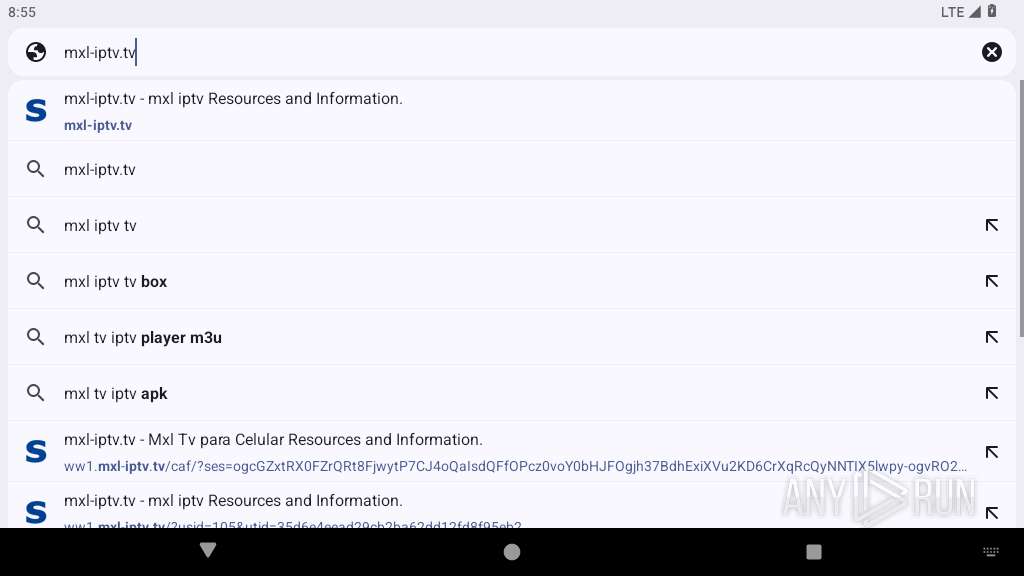Select suggestion 'mxl tv iptv apk'
The width and height of the screenshot is (1024, 576).
click(512, 394)
